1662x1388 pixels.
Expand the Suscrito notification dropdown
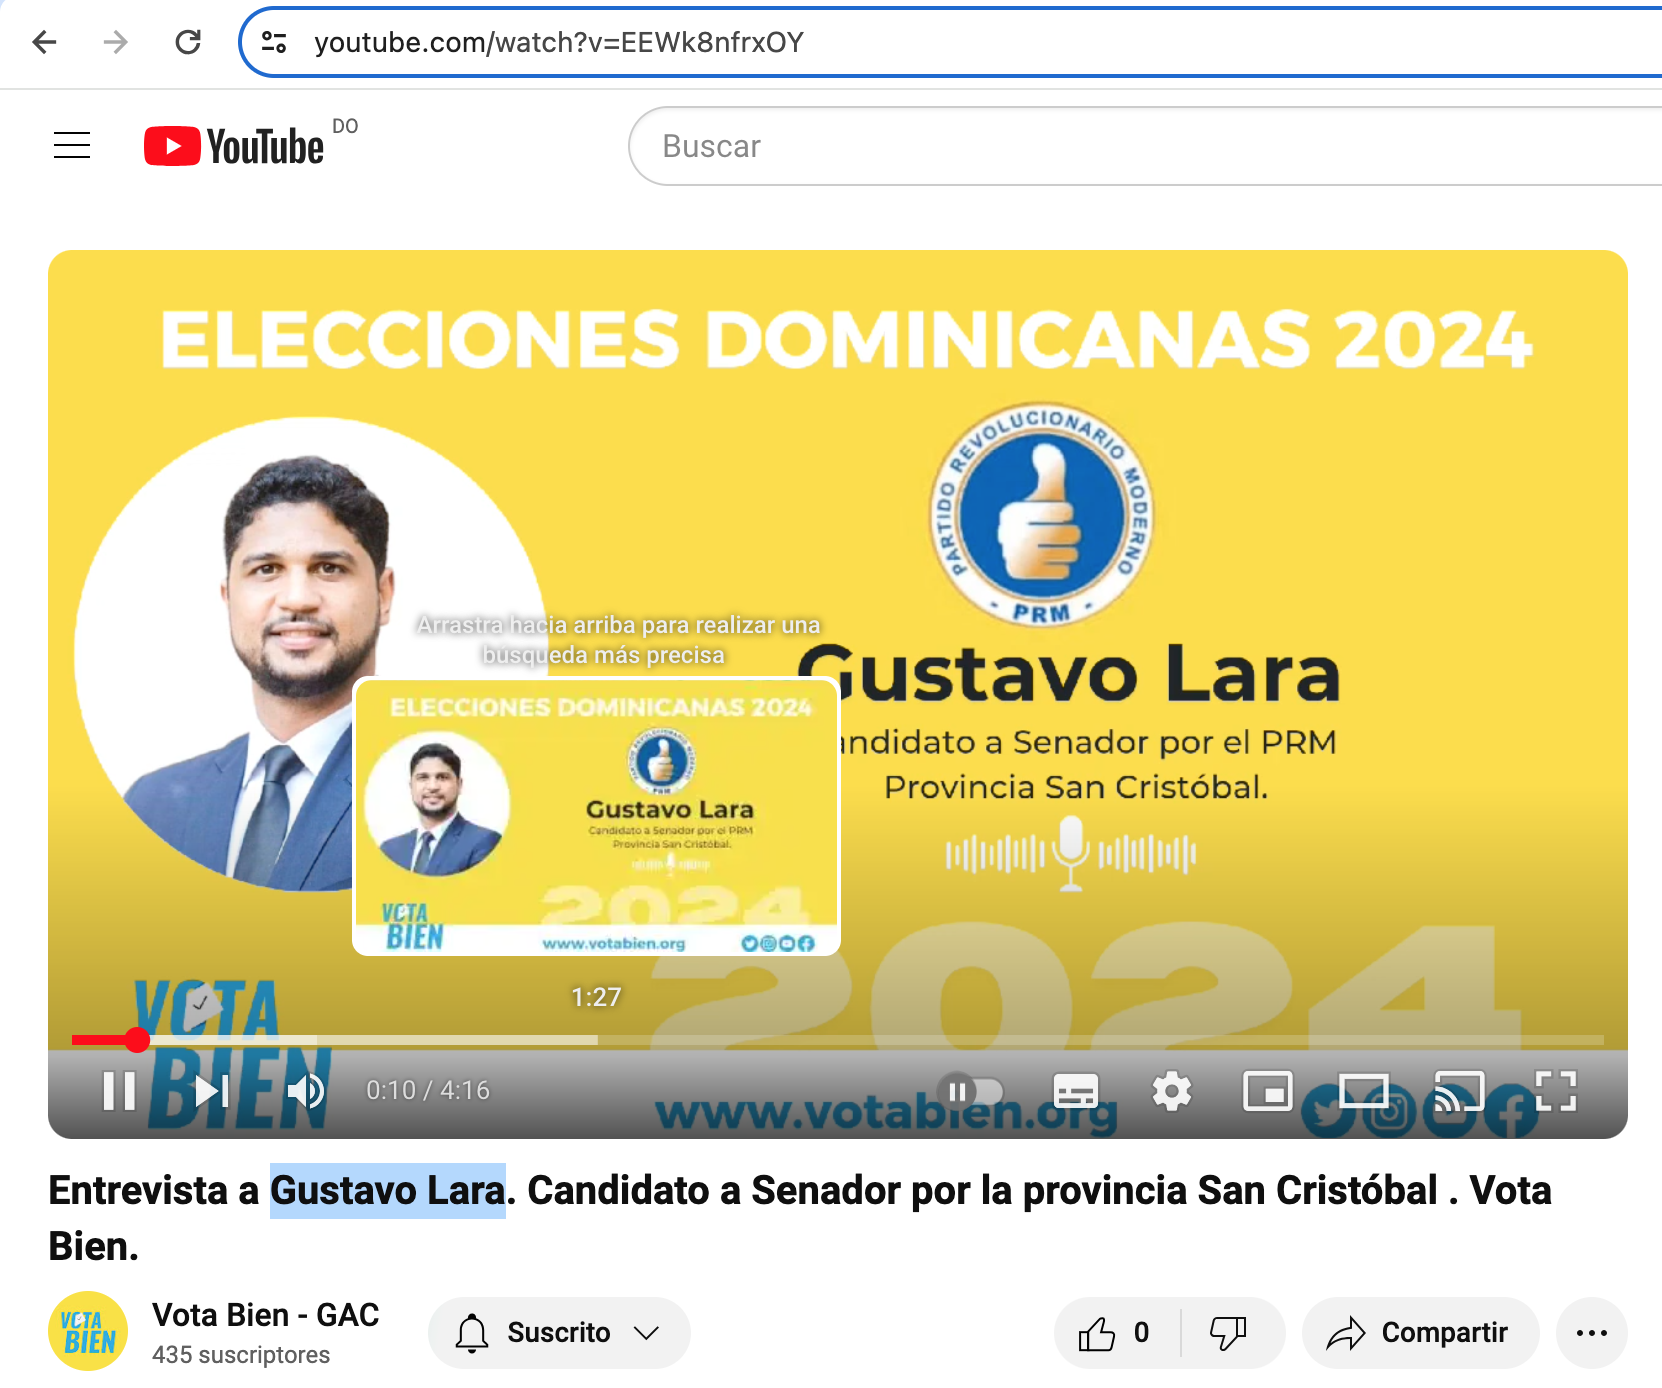[559, 1333]
